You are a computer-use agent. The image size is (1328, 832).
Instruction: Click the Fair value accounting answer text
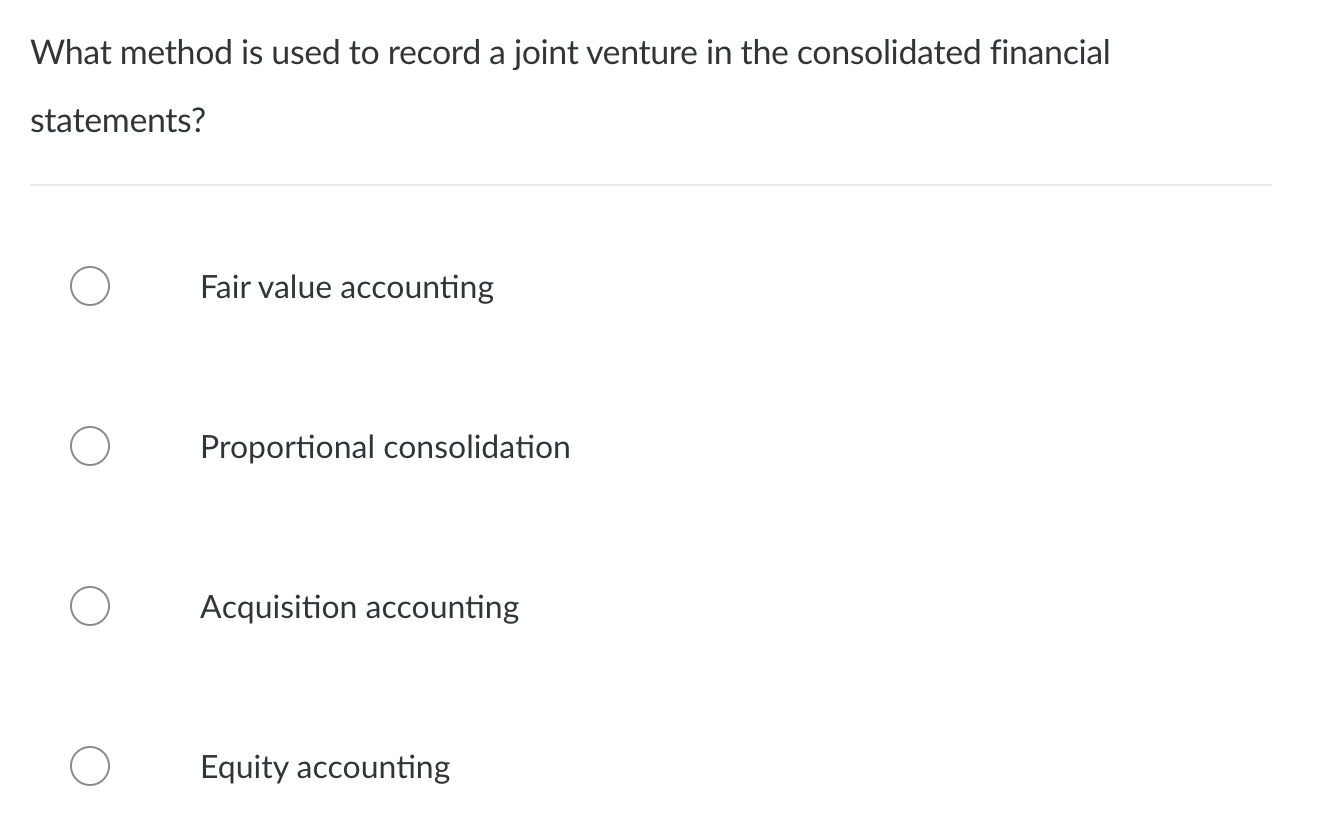pyautogui.click(x=347, y=288)
